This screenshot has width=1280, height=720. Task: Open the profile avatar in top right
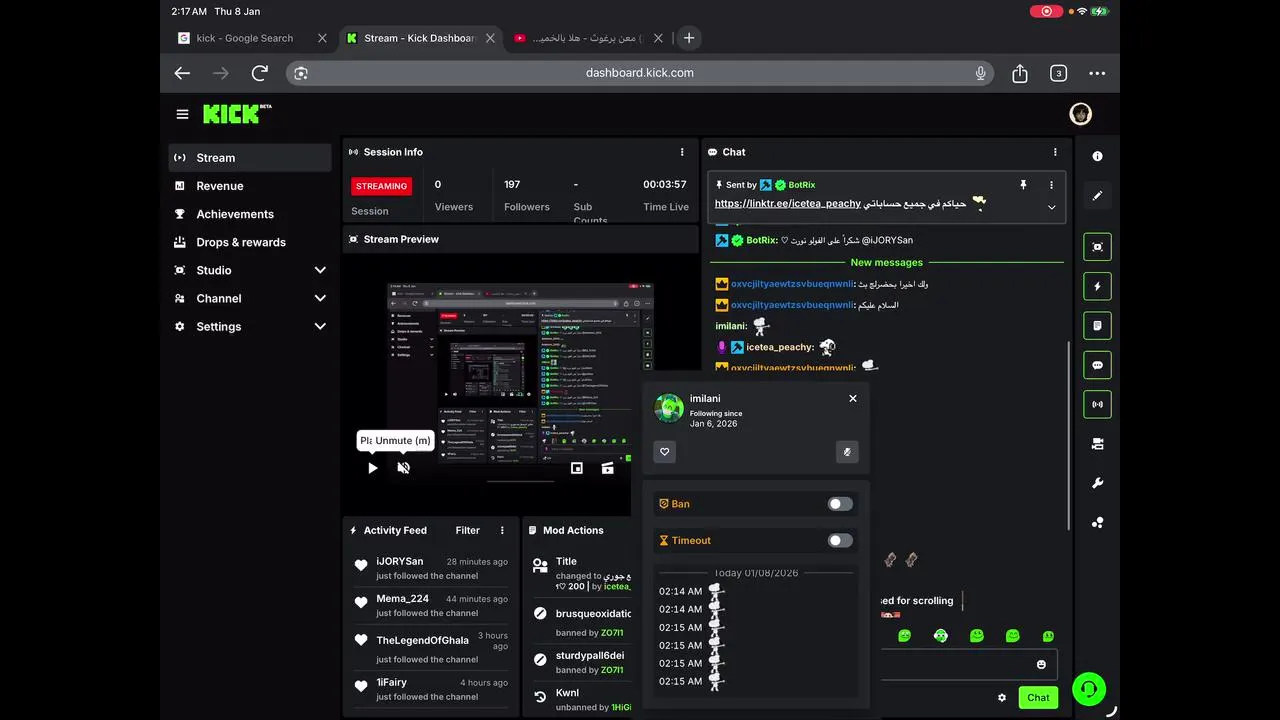pyautogui.click(x=1080, y=114)
